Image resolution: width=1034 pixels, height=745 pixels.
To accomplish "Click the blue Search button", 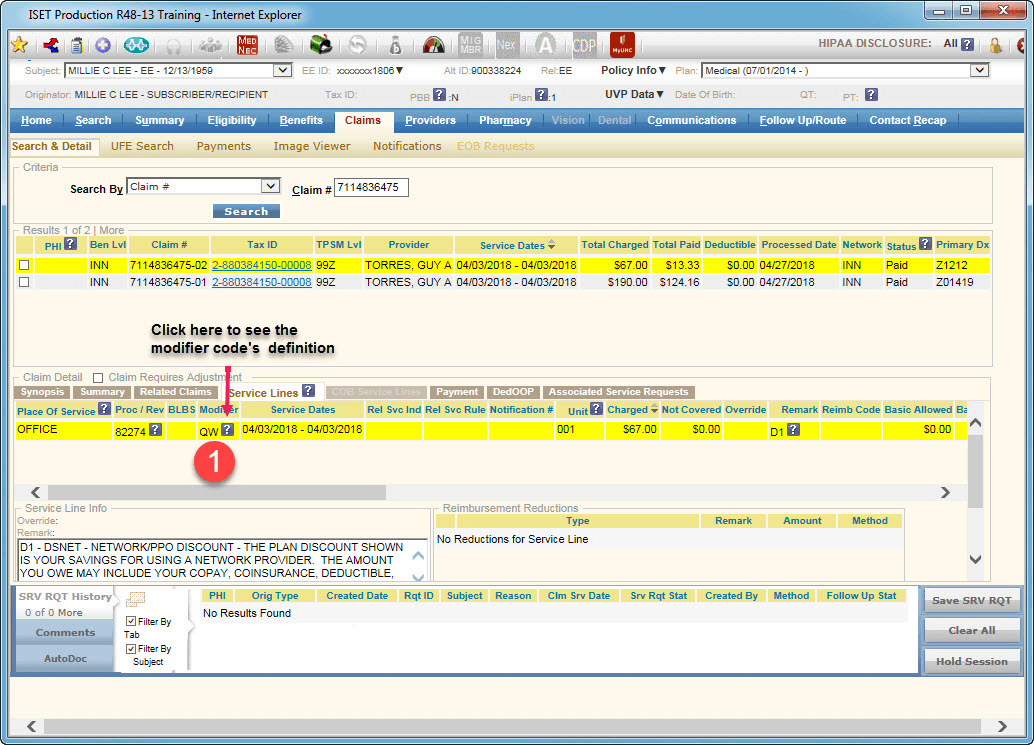I will tap(246, 211).
